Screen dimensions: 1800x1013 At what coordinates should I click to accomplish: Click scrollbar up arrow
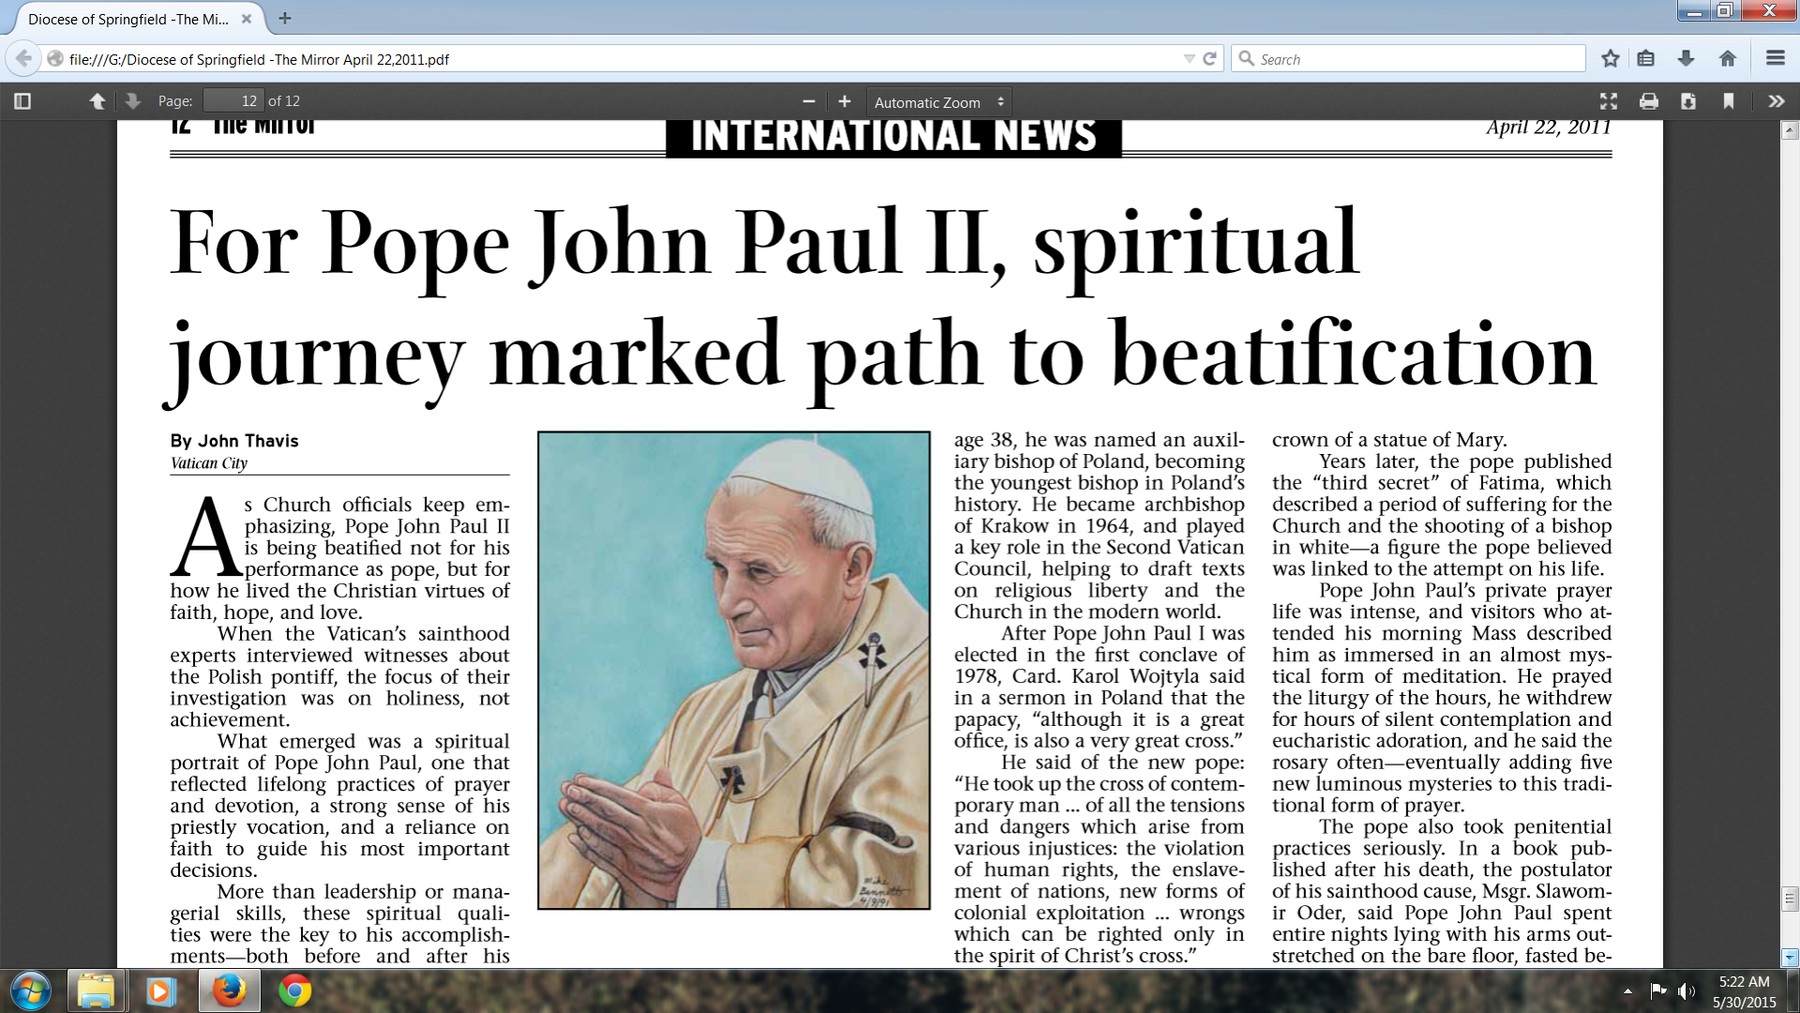coord(1790,130)
